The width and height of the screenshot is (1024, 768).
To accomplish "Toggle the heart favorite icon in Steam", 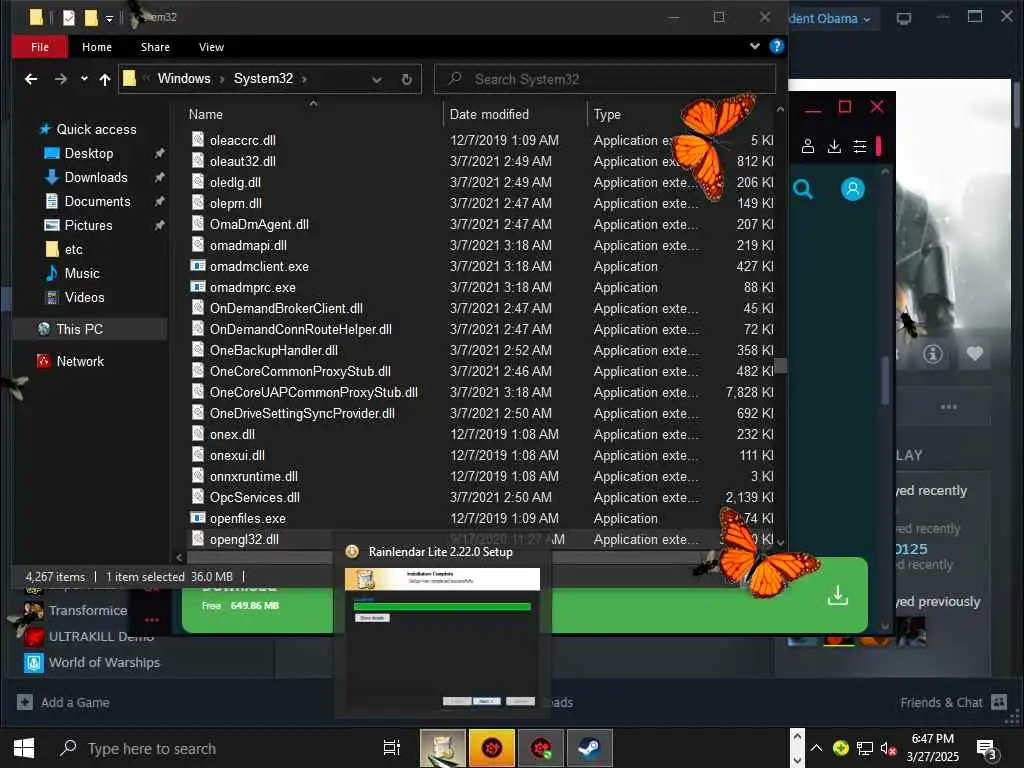I will [974, 354].
